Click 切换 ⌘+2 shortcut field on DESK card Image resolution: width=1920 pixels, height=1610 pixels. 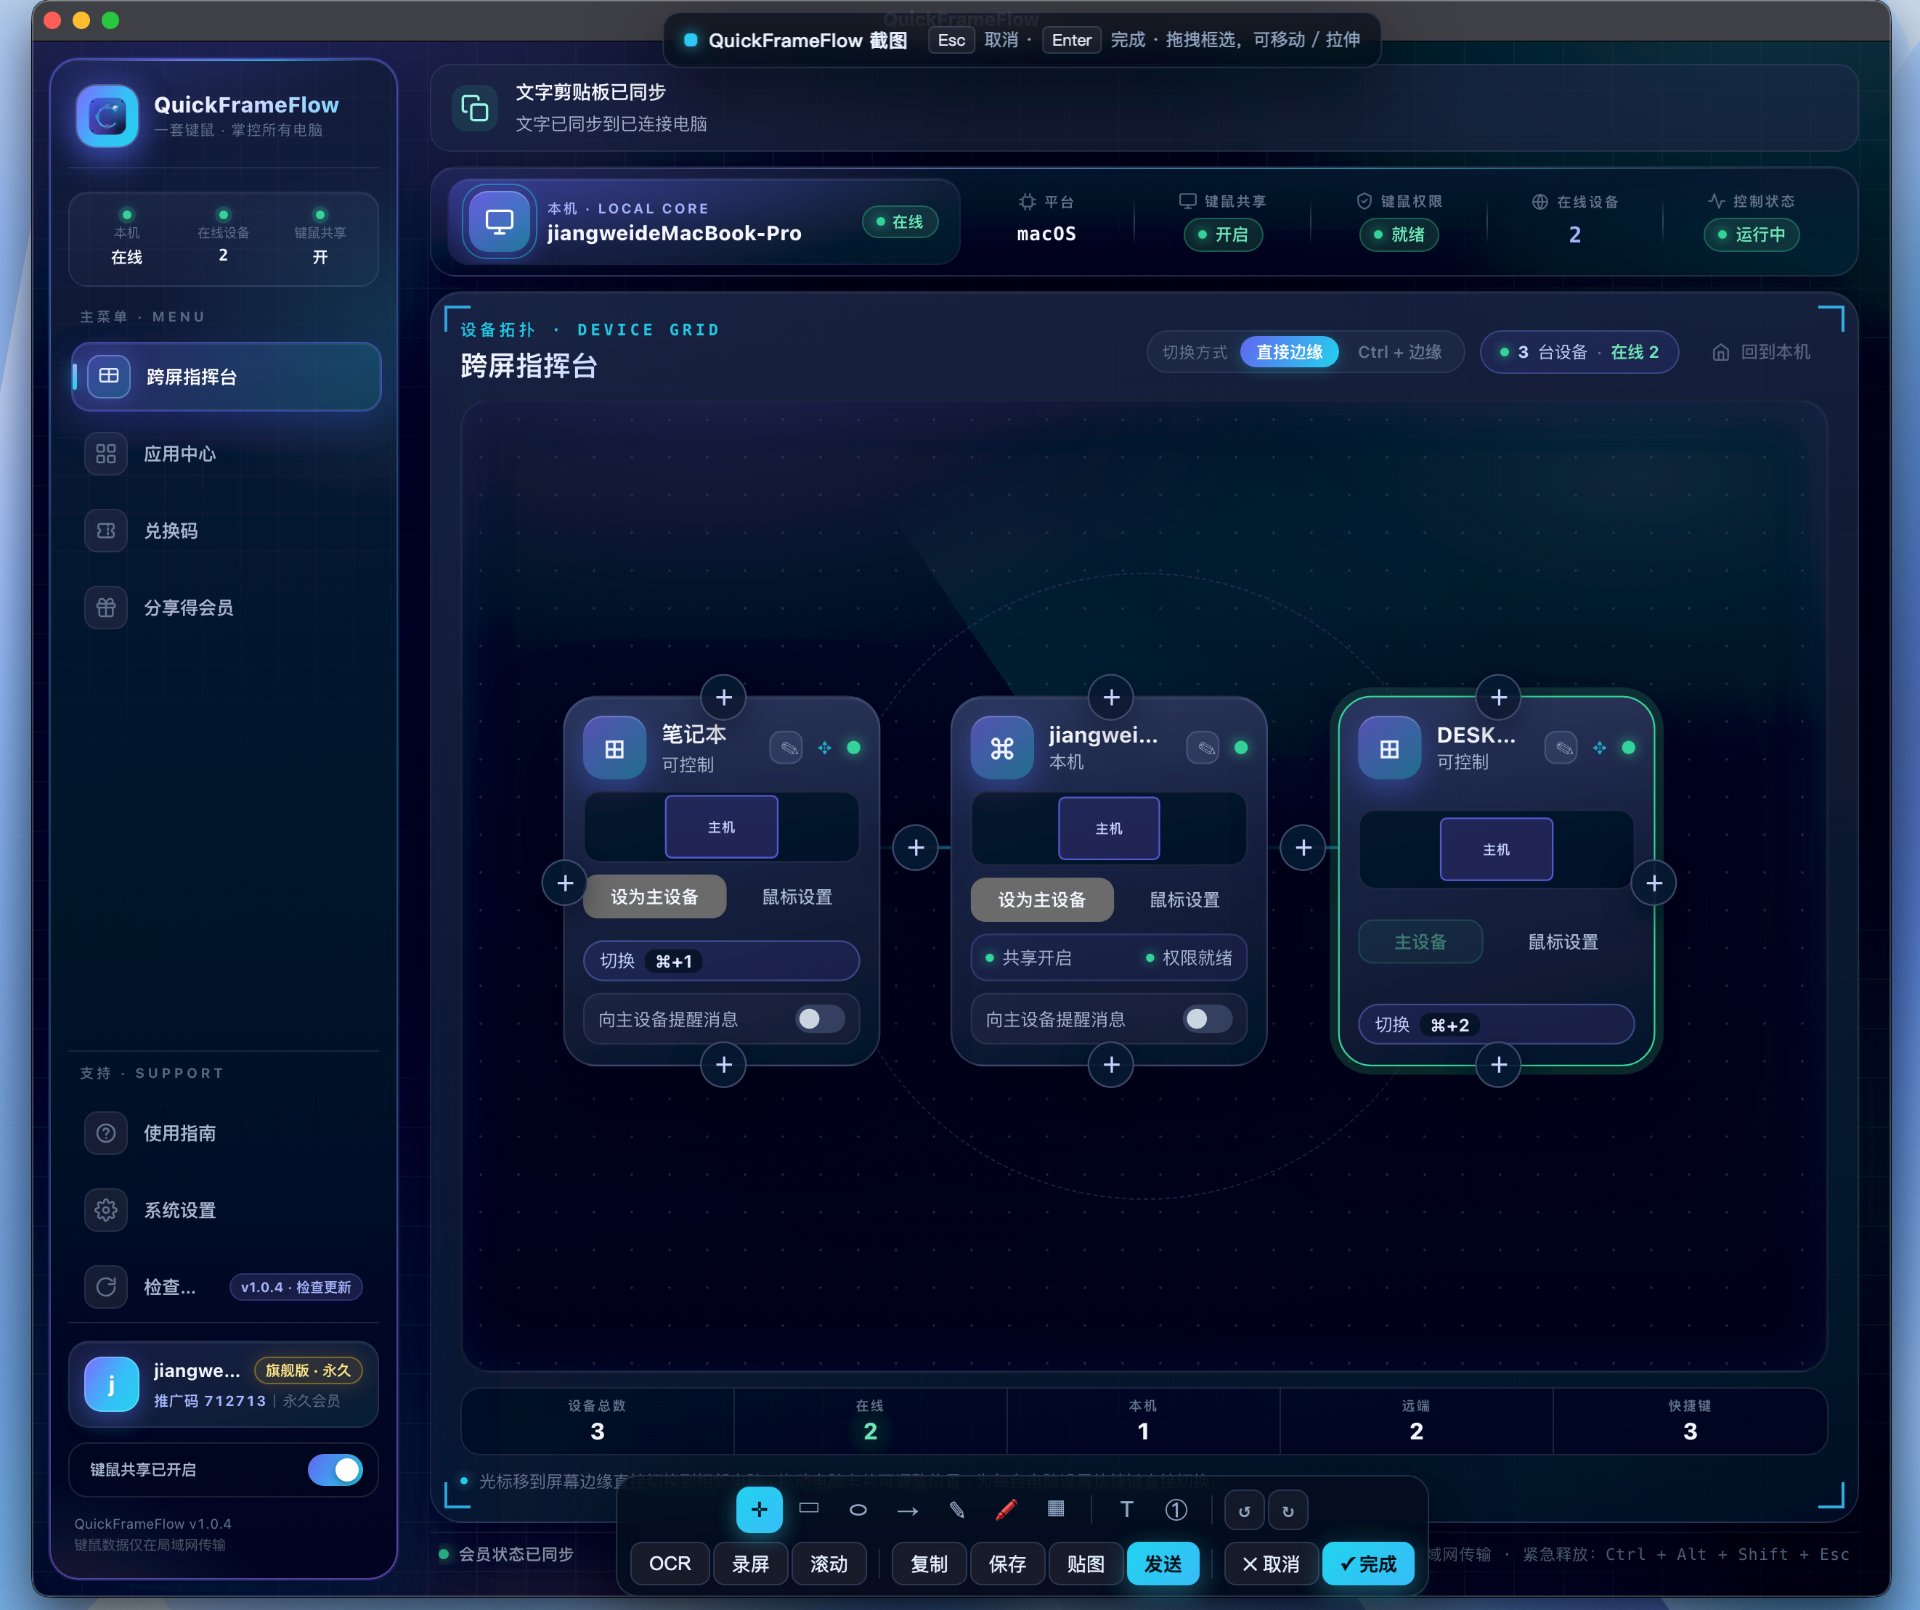pos(1496,1024)
